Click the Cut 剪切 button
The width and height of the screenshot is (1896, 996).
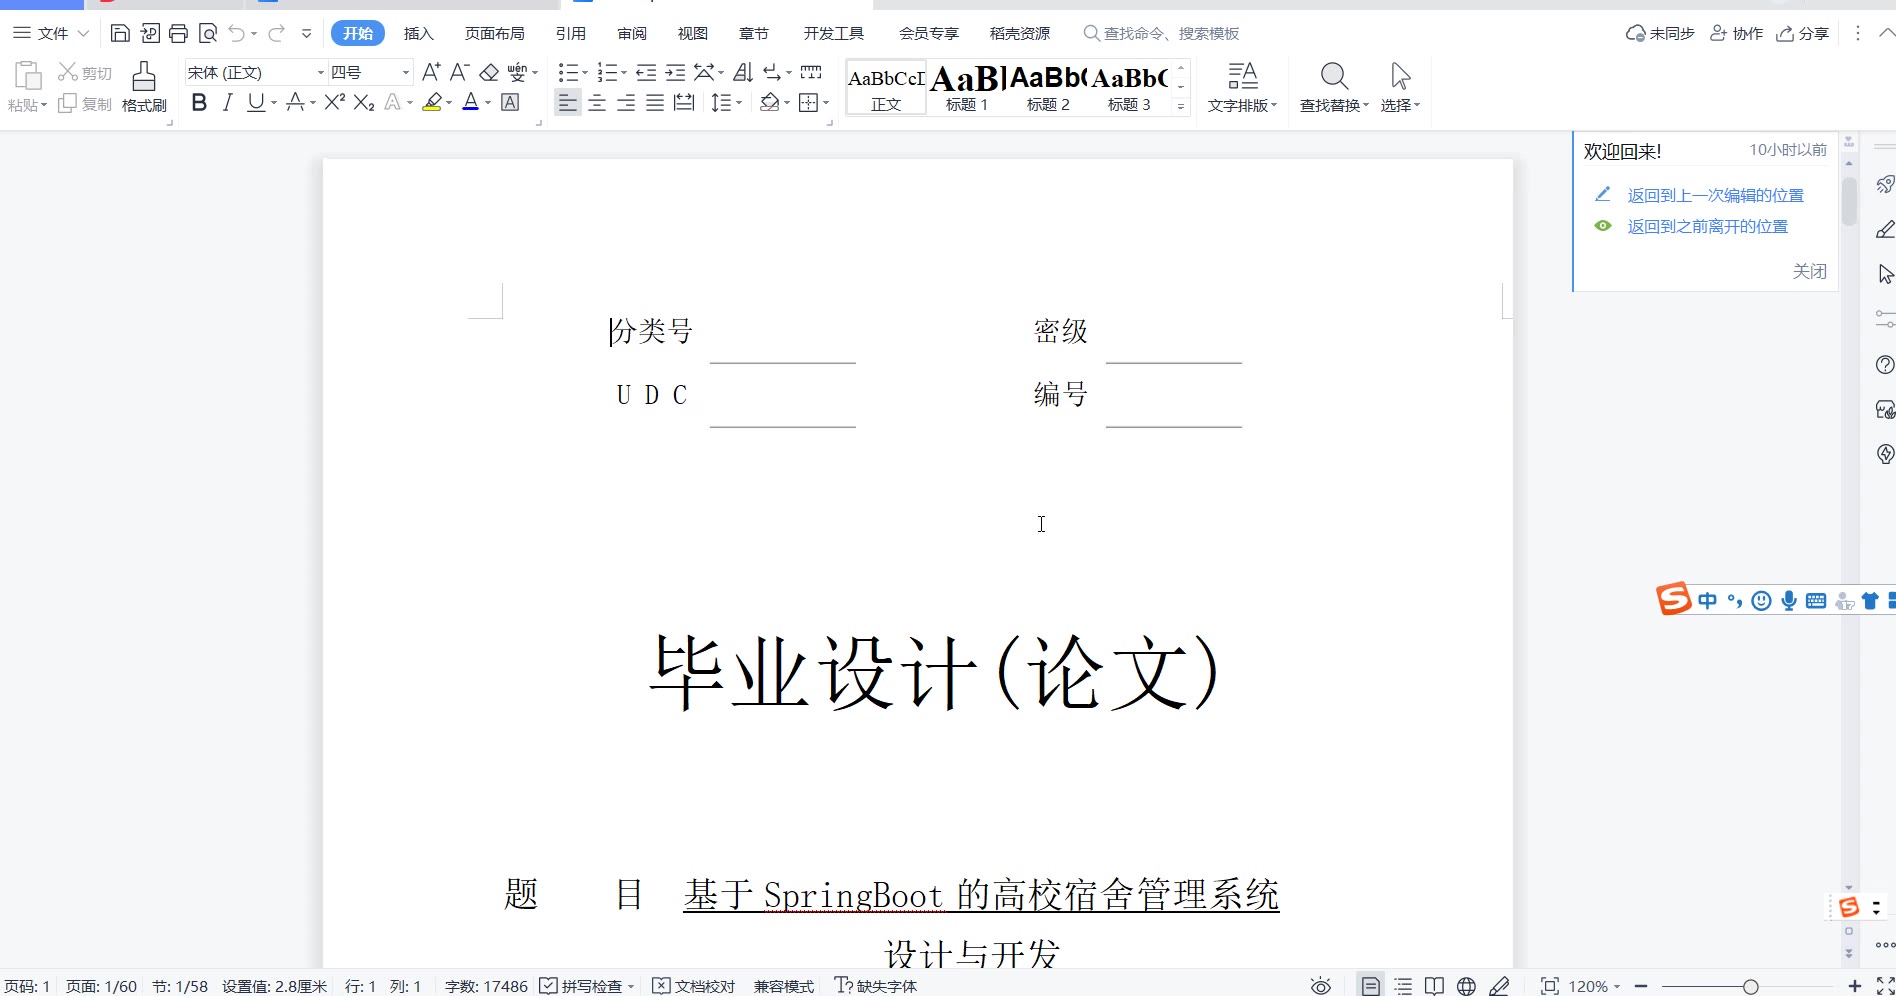tap(85, 73)
